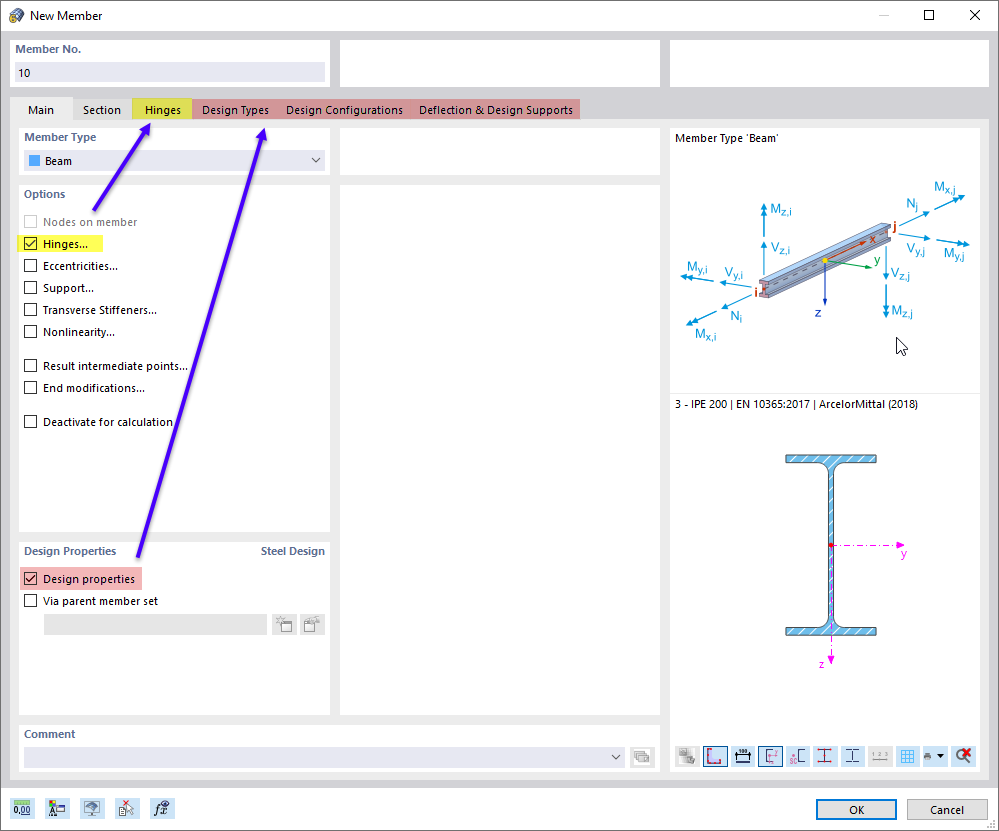The height and width of the screenshot is (831, 999).
Task: Click the New Member window app icon
Action: pyautogui.click(x=17, y=15)
